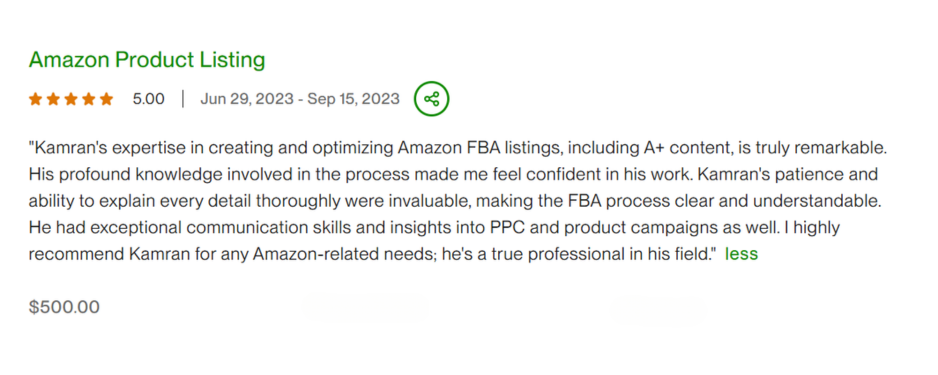938x375 pixels.
Task: Open the Amazon Product Listing title
Action: pyautogui.click(x=147, y=60)
